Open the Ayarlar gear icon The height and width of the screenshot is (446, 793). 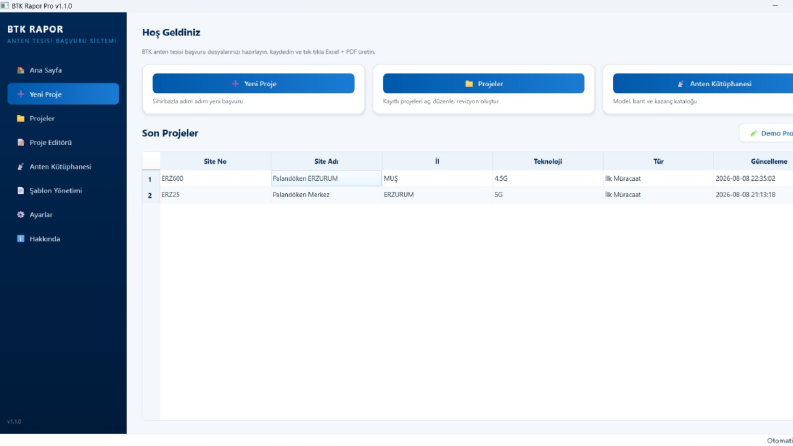[20, 214]
